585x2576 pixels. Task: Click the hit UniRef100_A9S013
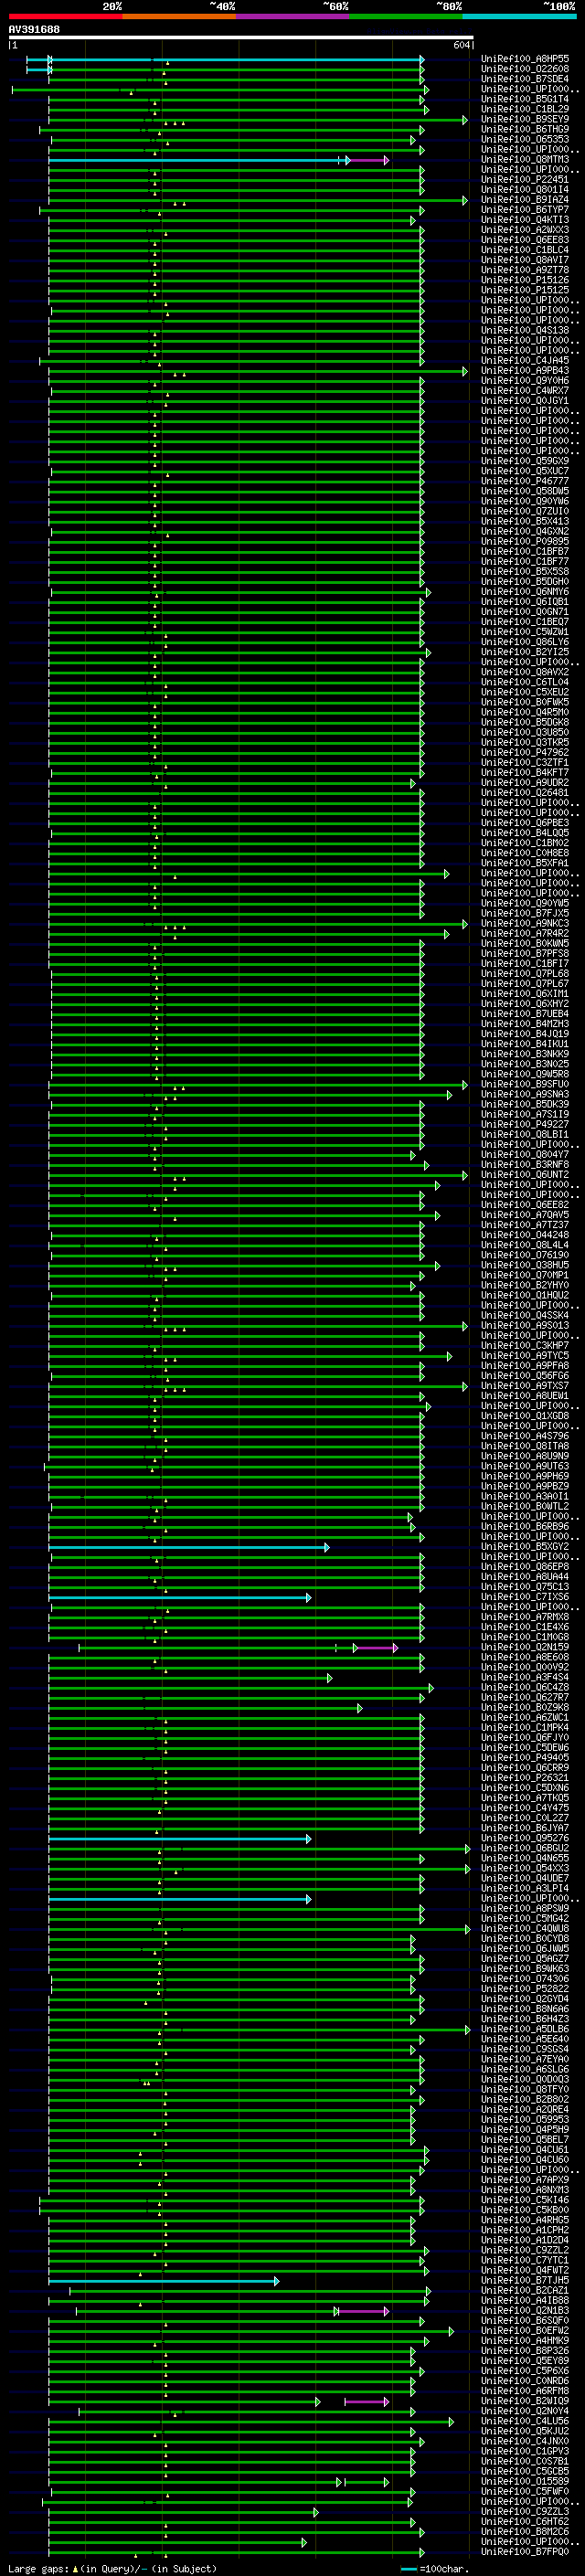pos(525,1325)
